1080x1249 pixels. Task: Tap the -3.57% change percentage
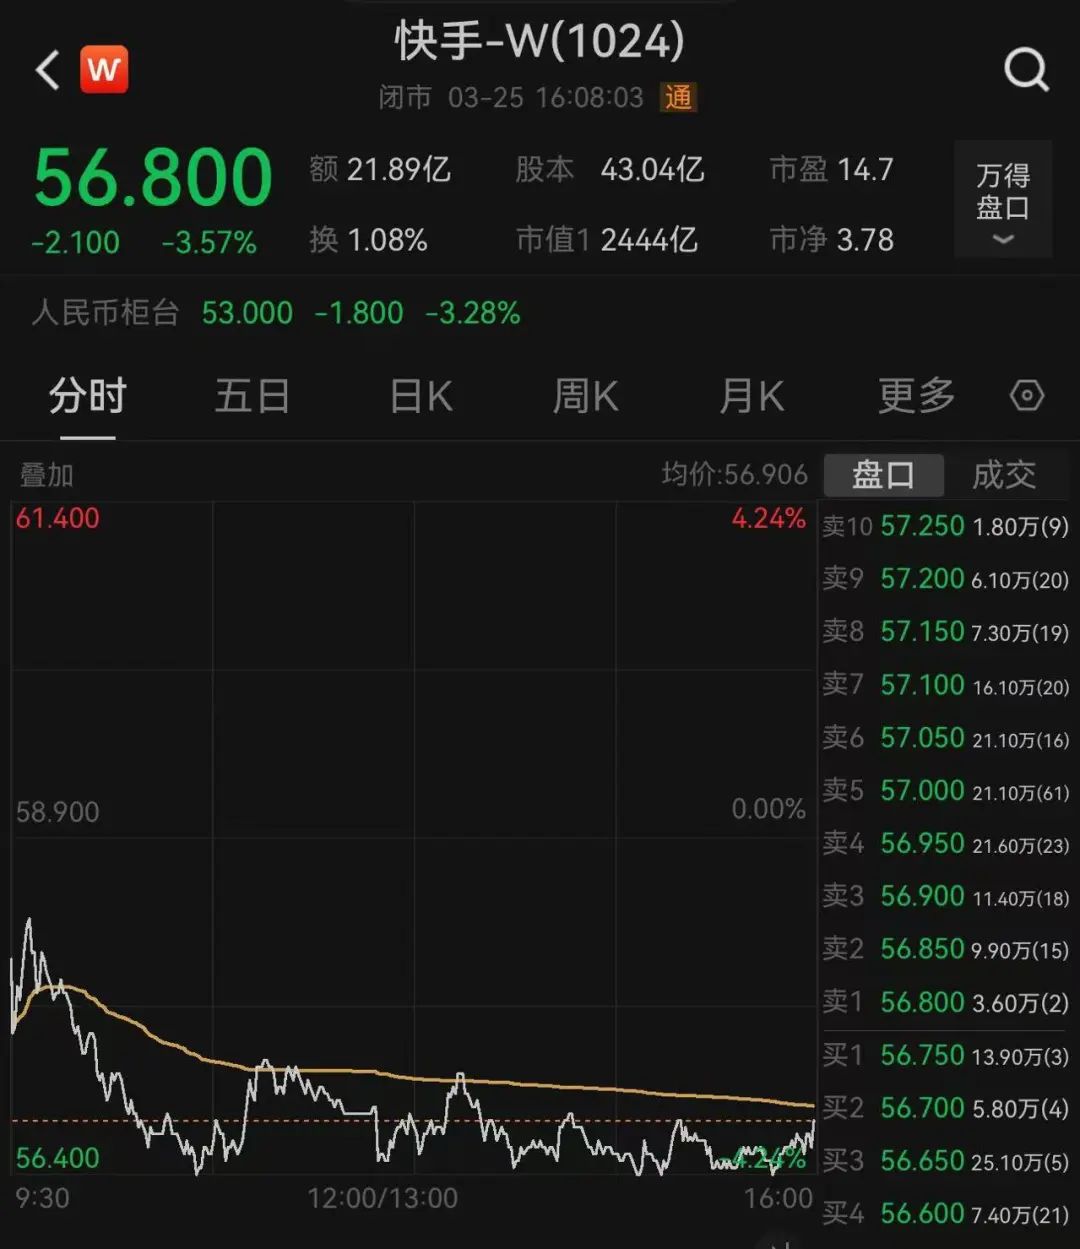tap(209, 243)
